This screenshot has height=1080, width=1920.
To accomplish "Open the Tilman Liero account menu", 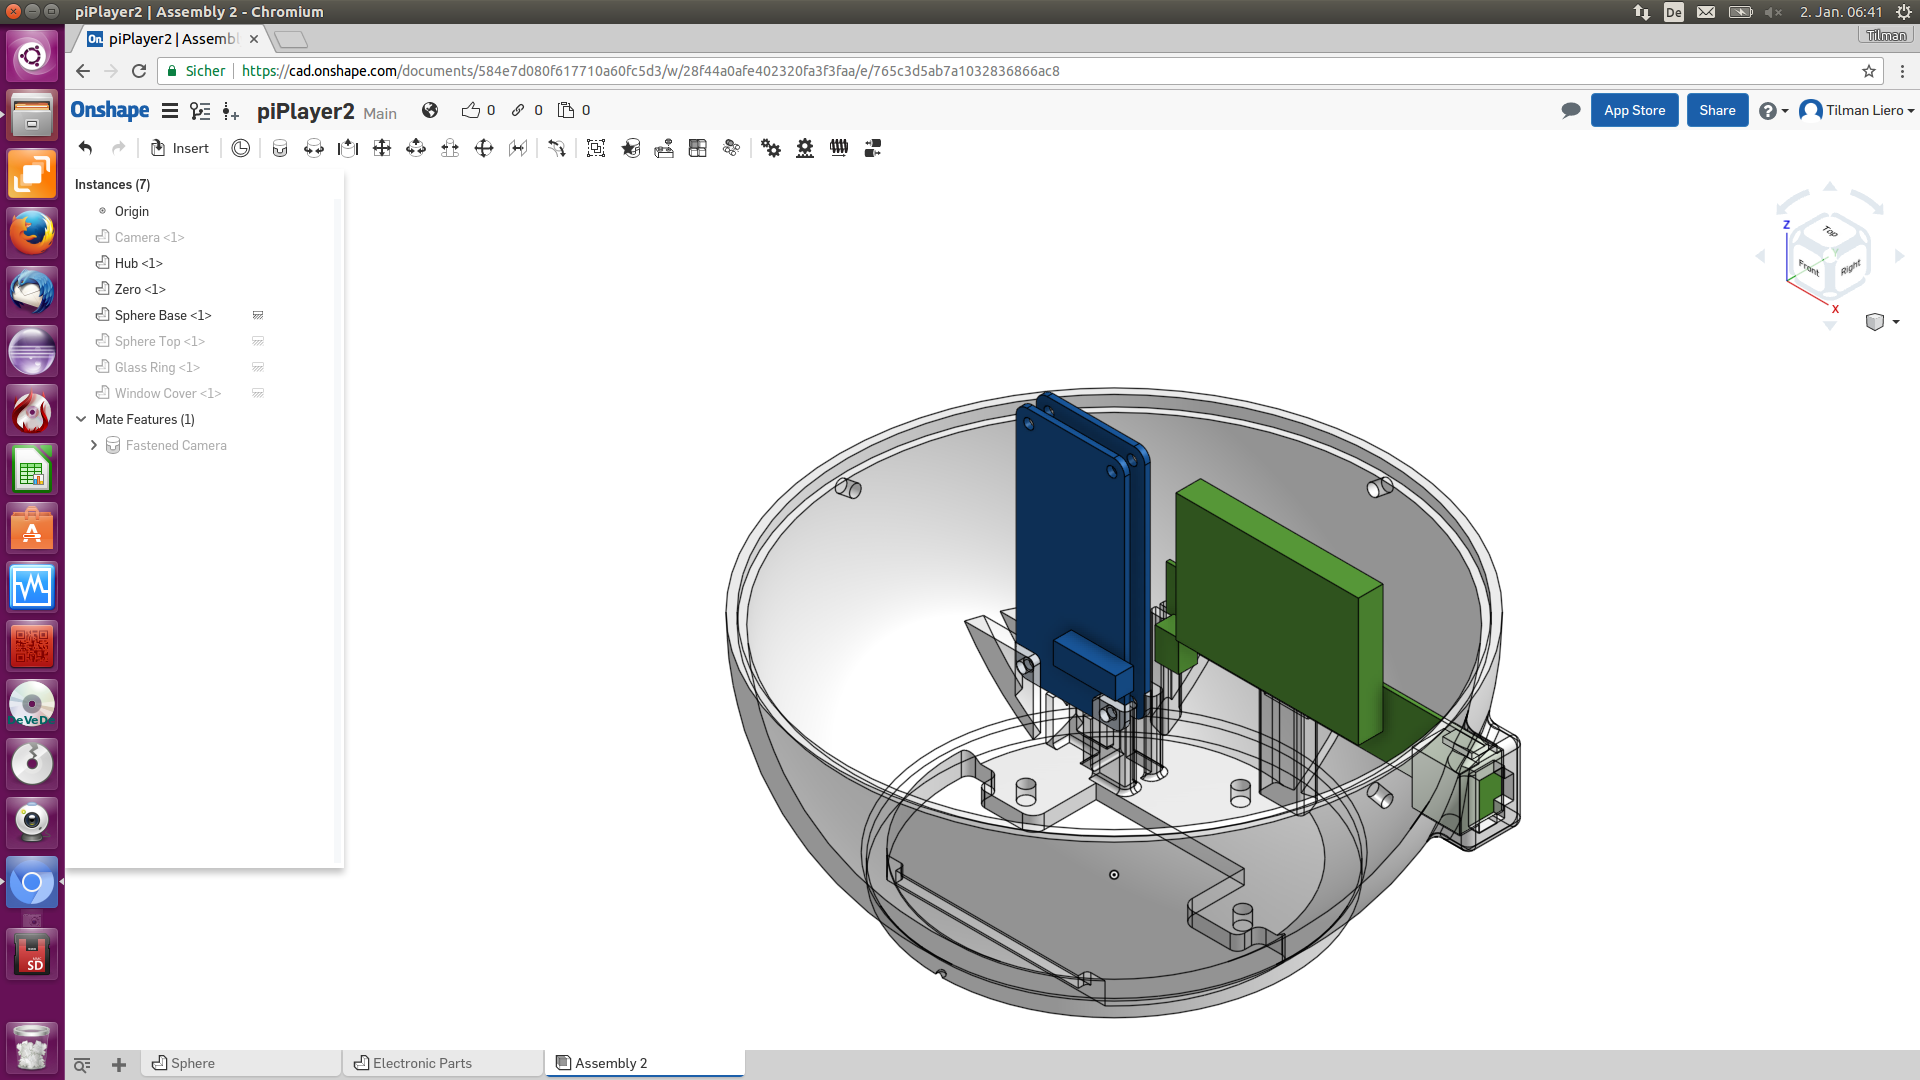I will [1857, 110].
